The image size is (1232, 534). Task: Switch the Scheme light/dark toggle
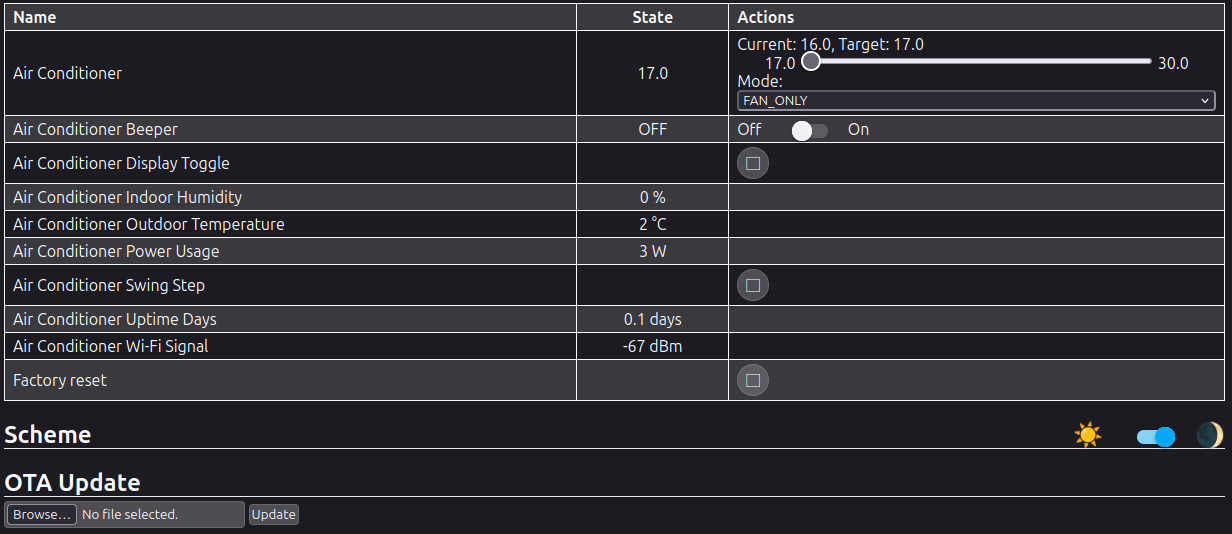point(1156,436)
